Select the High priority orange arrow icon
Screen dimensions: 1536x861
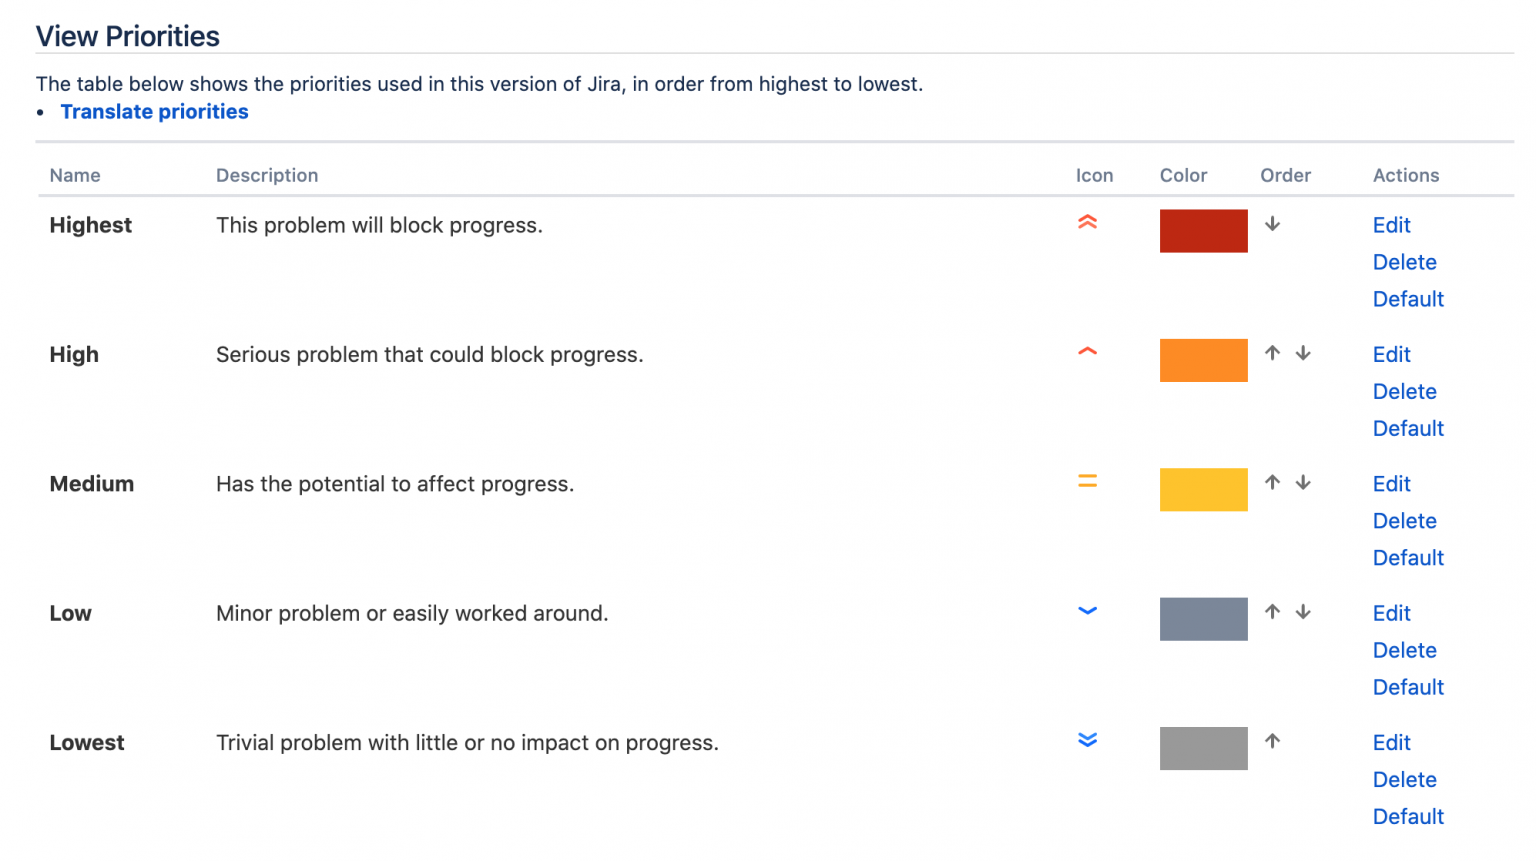(1087, 352)
